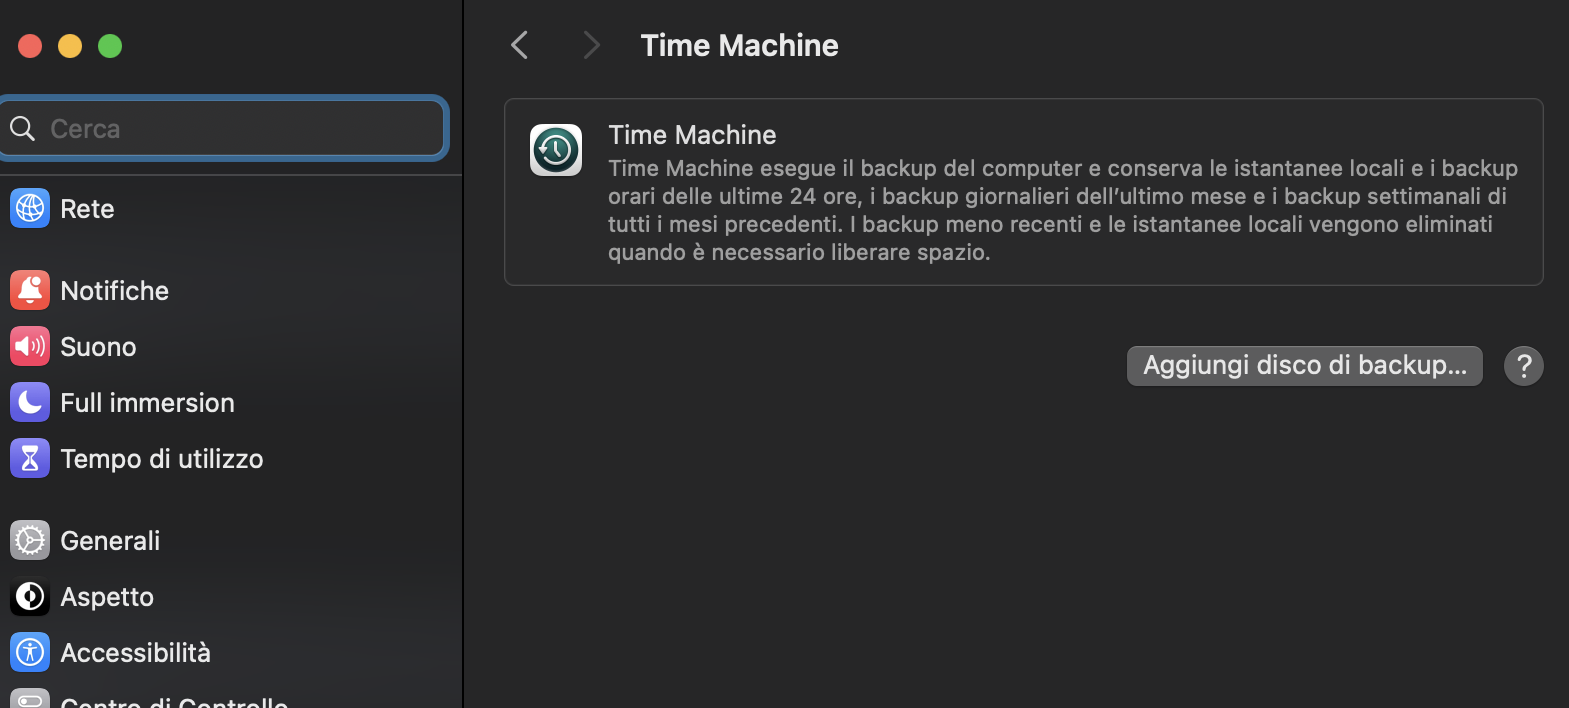Viewport: 1569px width, 708px height.
Task: Open Rete settings via the globe icon
Action: (29, 208)
